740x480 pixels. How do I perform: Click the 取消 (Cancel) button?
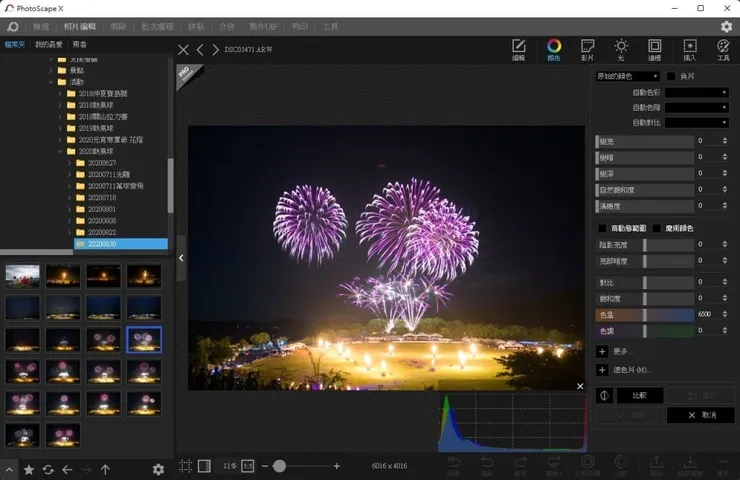click(700, 414)
